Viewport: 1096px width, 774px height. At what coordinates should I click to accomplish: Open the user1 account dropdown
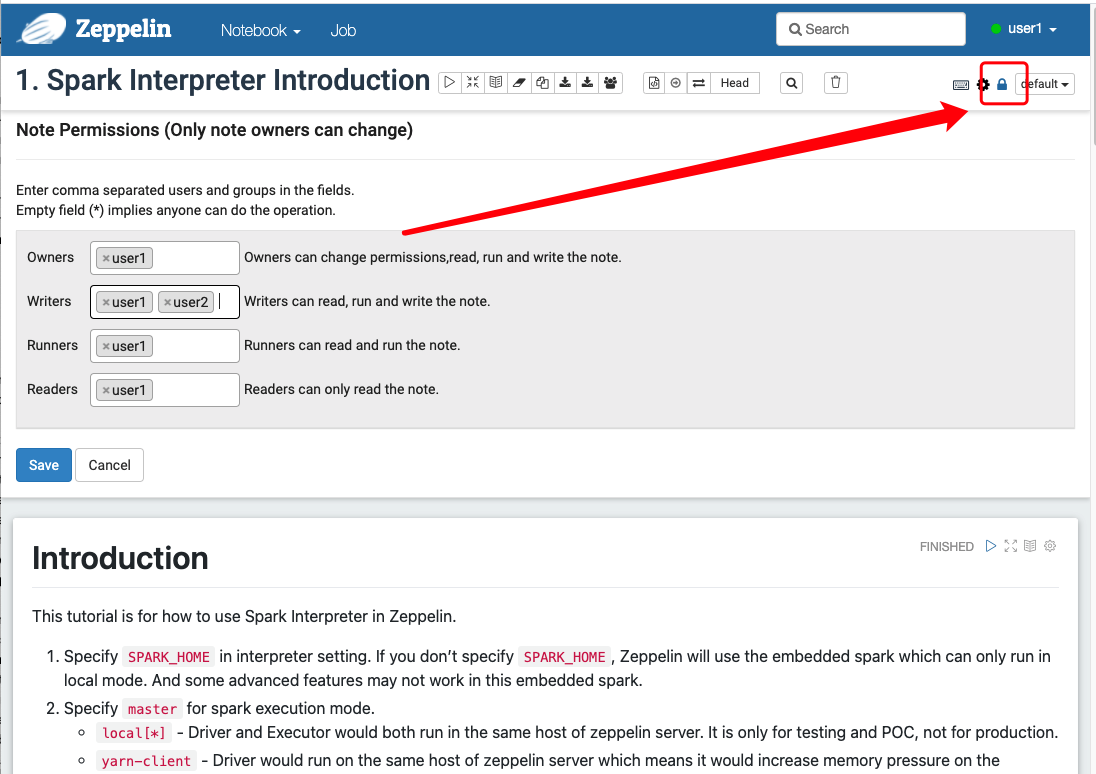(1024, 29)
